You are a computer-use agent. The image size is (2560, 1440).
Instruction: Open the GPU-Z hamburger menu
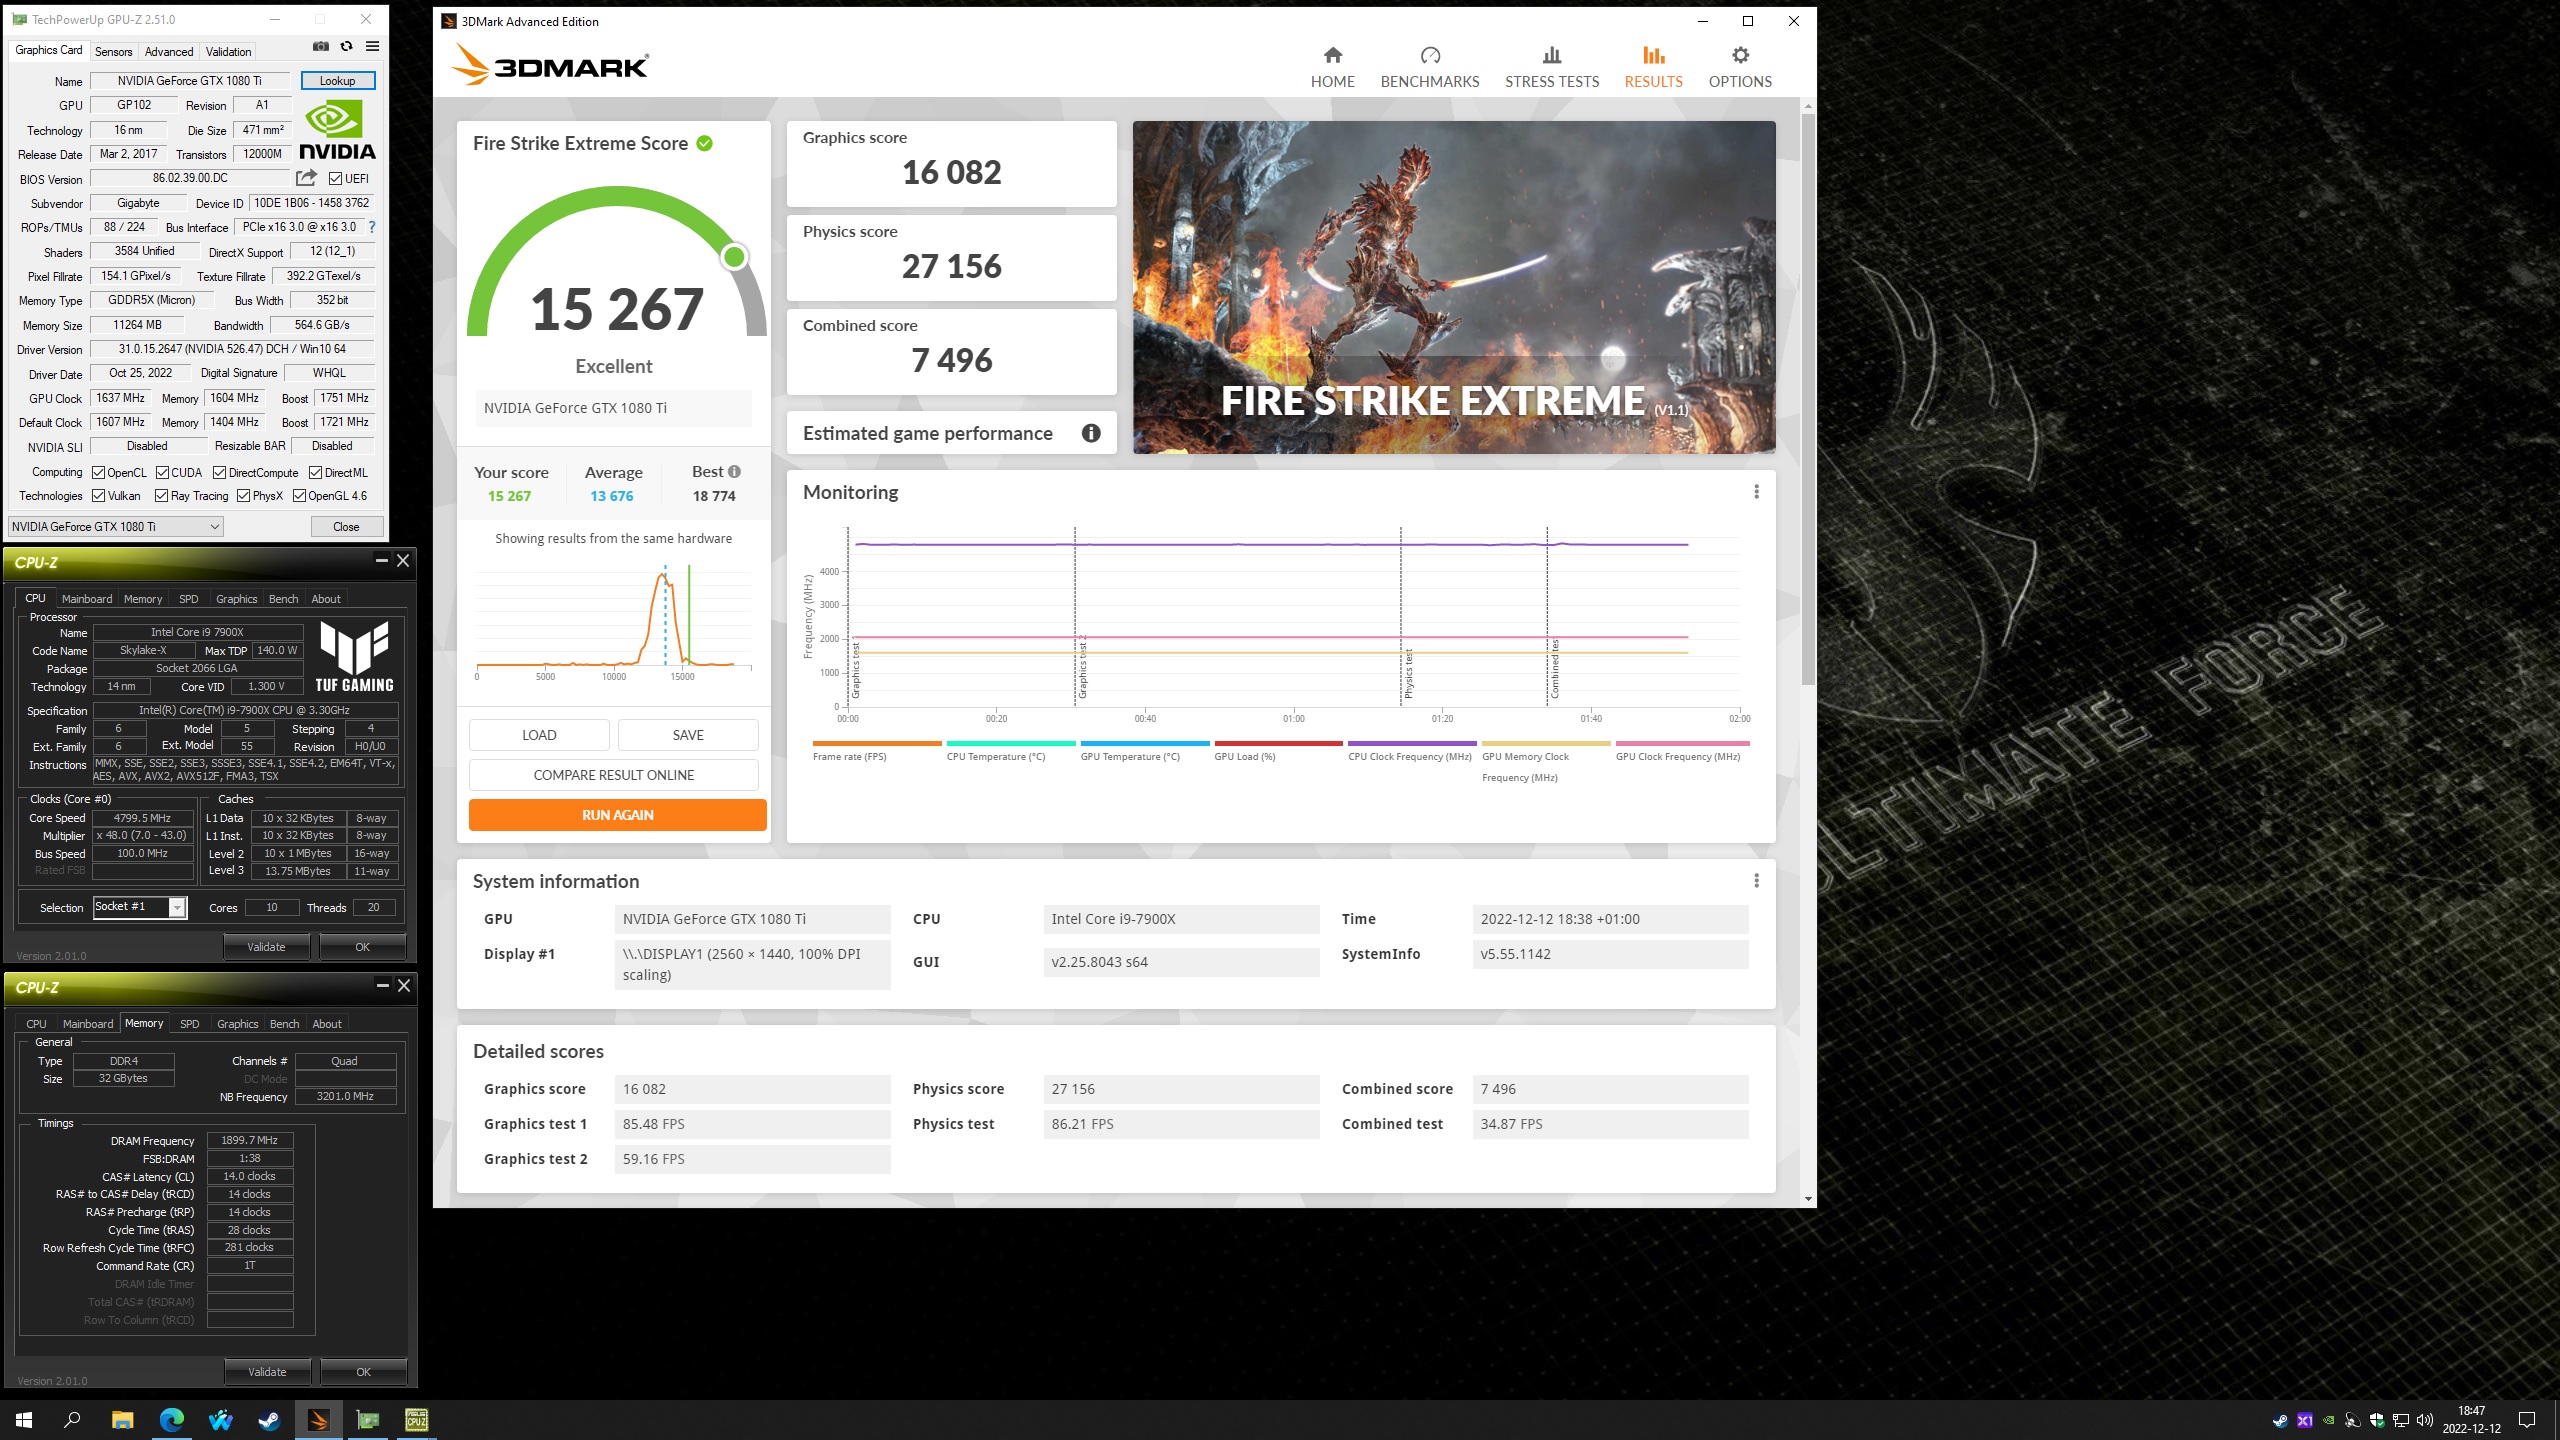pos(372,46)
